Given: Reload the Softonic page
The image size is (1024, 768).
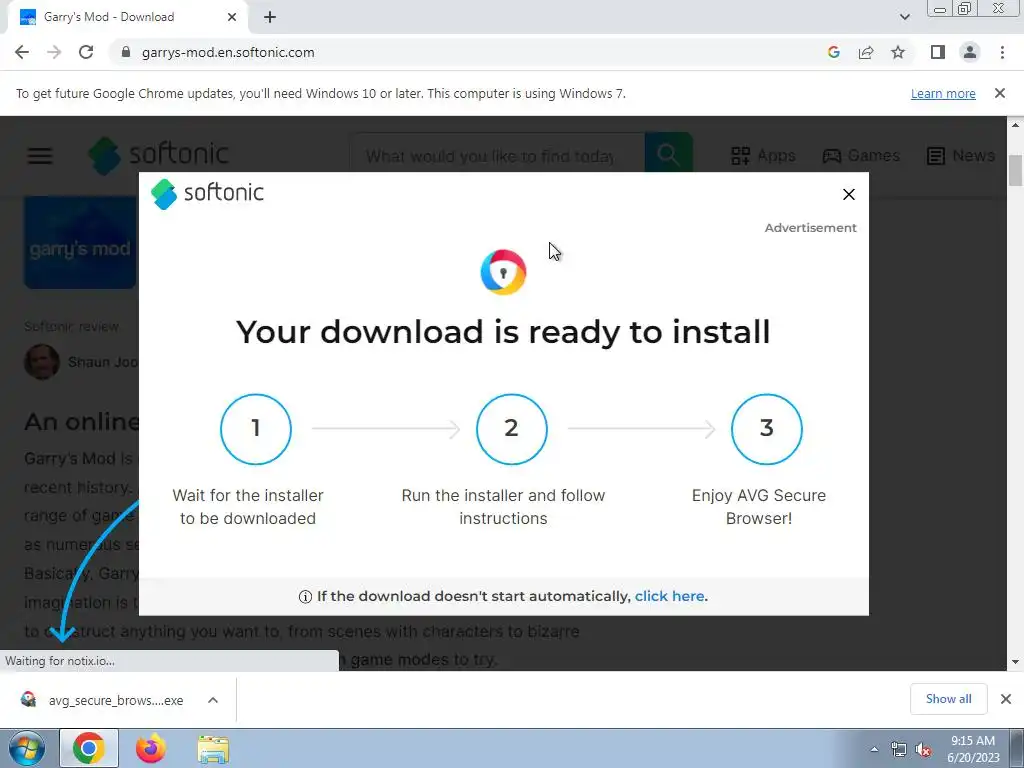Looking at the screenshot, I should [x=86, y=52].
